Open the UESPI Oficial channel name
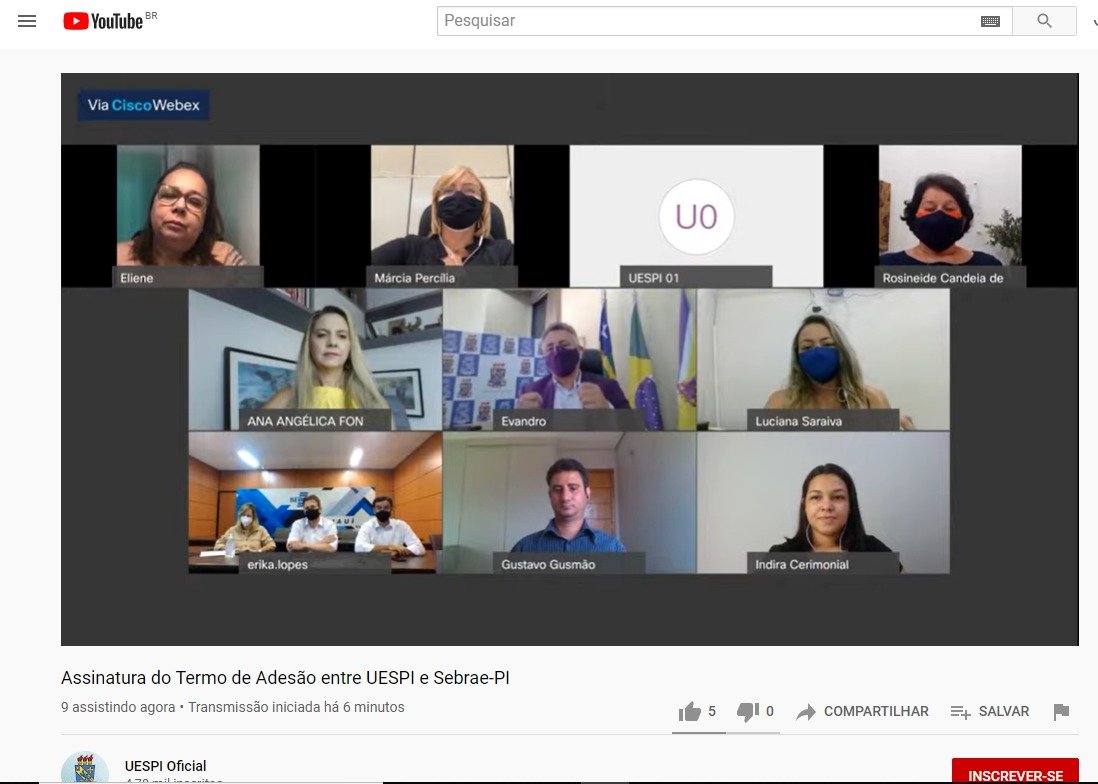 point(166,766)
